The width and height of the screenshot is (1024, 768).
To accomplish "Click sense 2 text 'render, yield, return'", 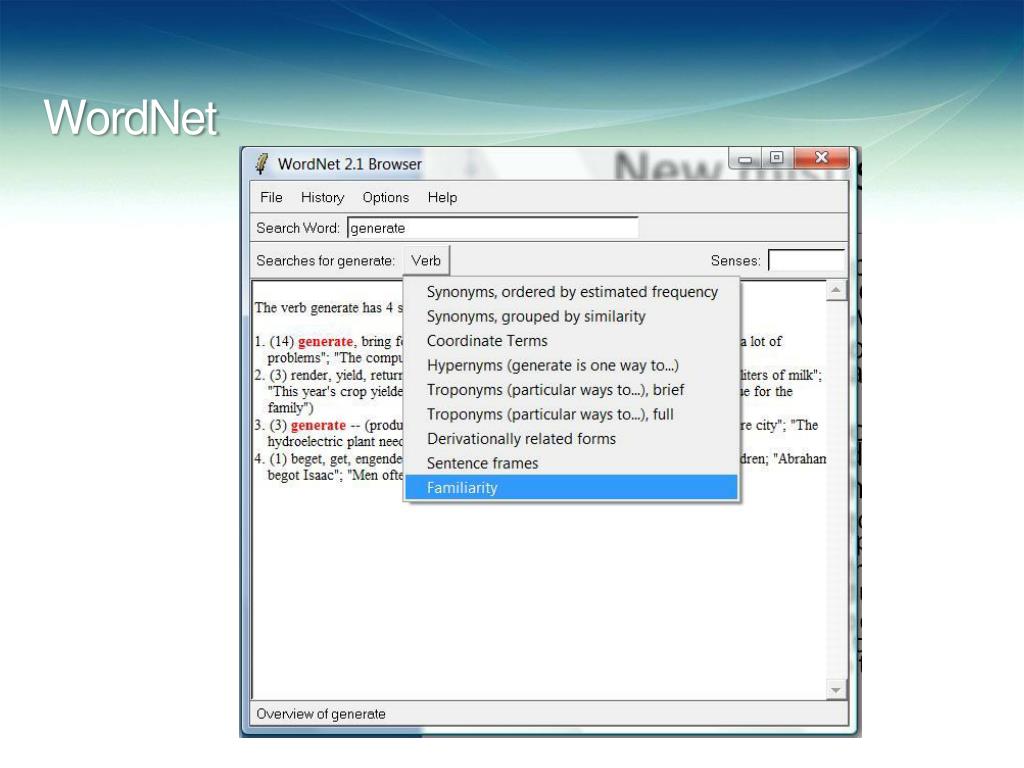I will [x=346, y=375].
